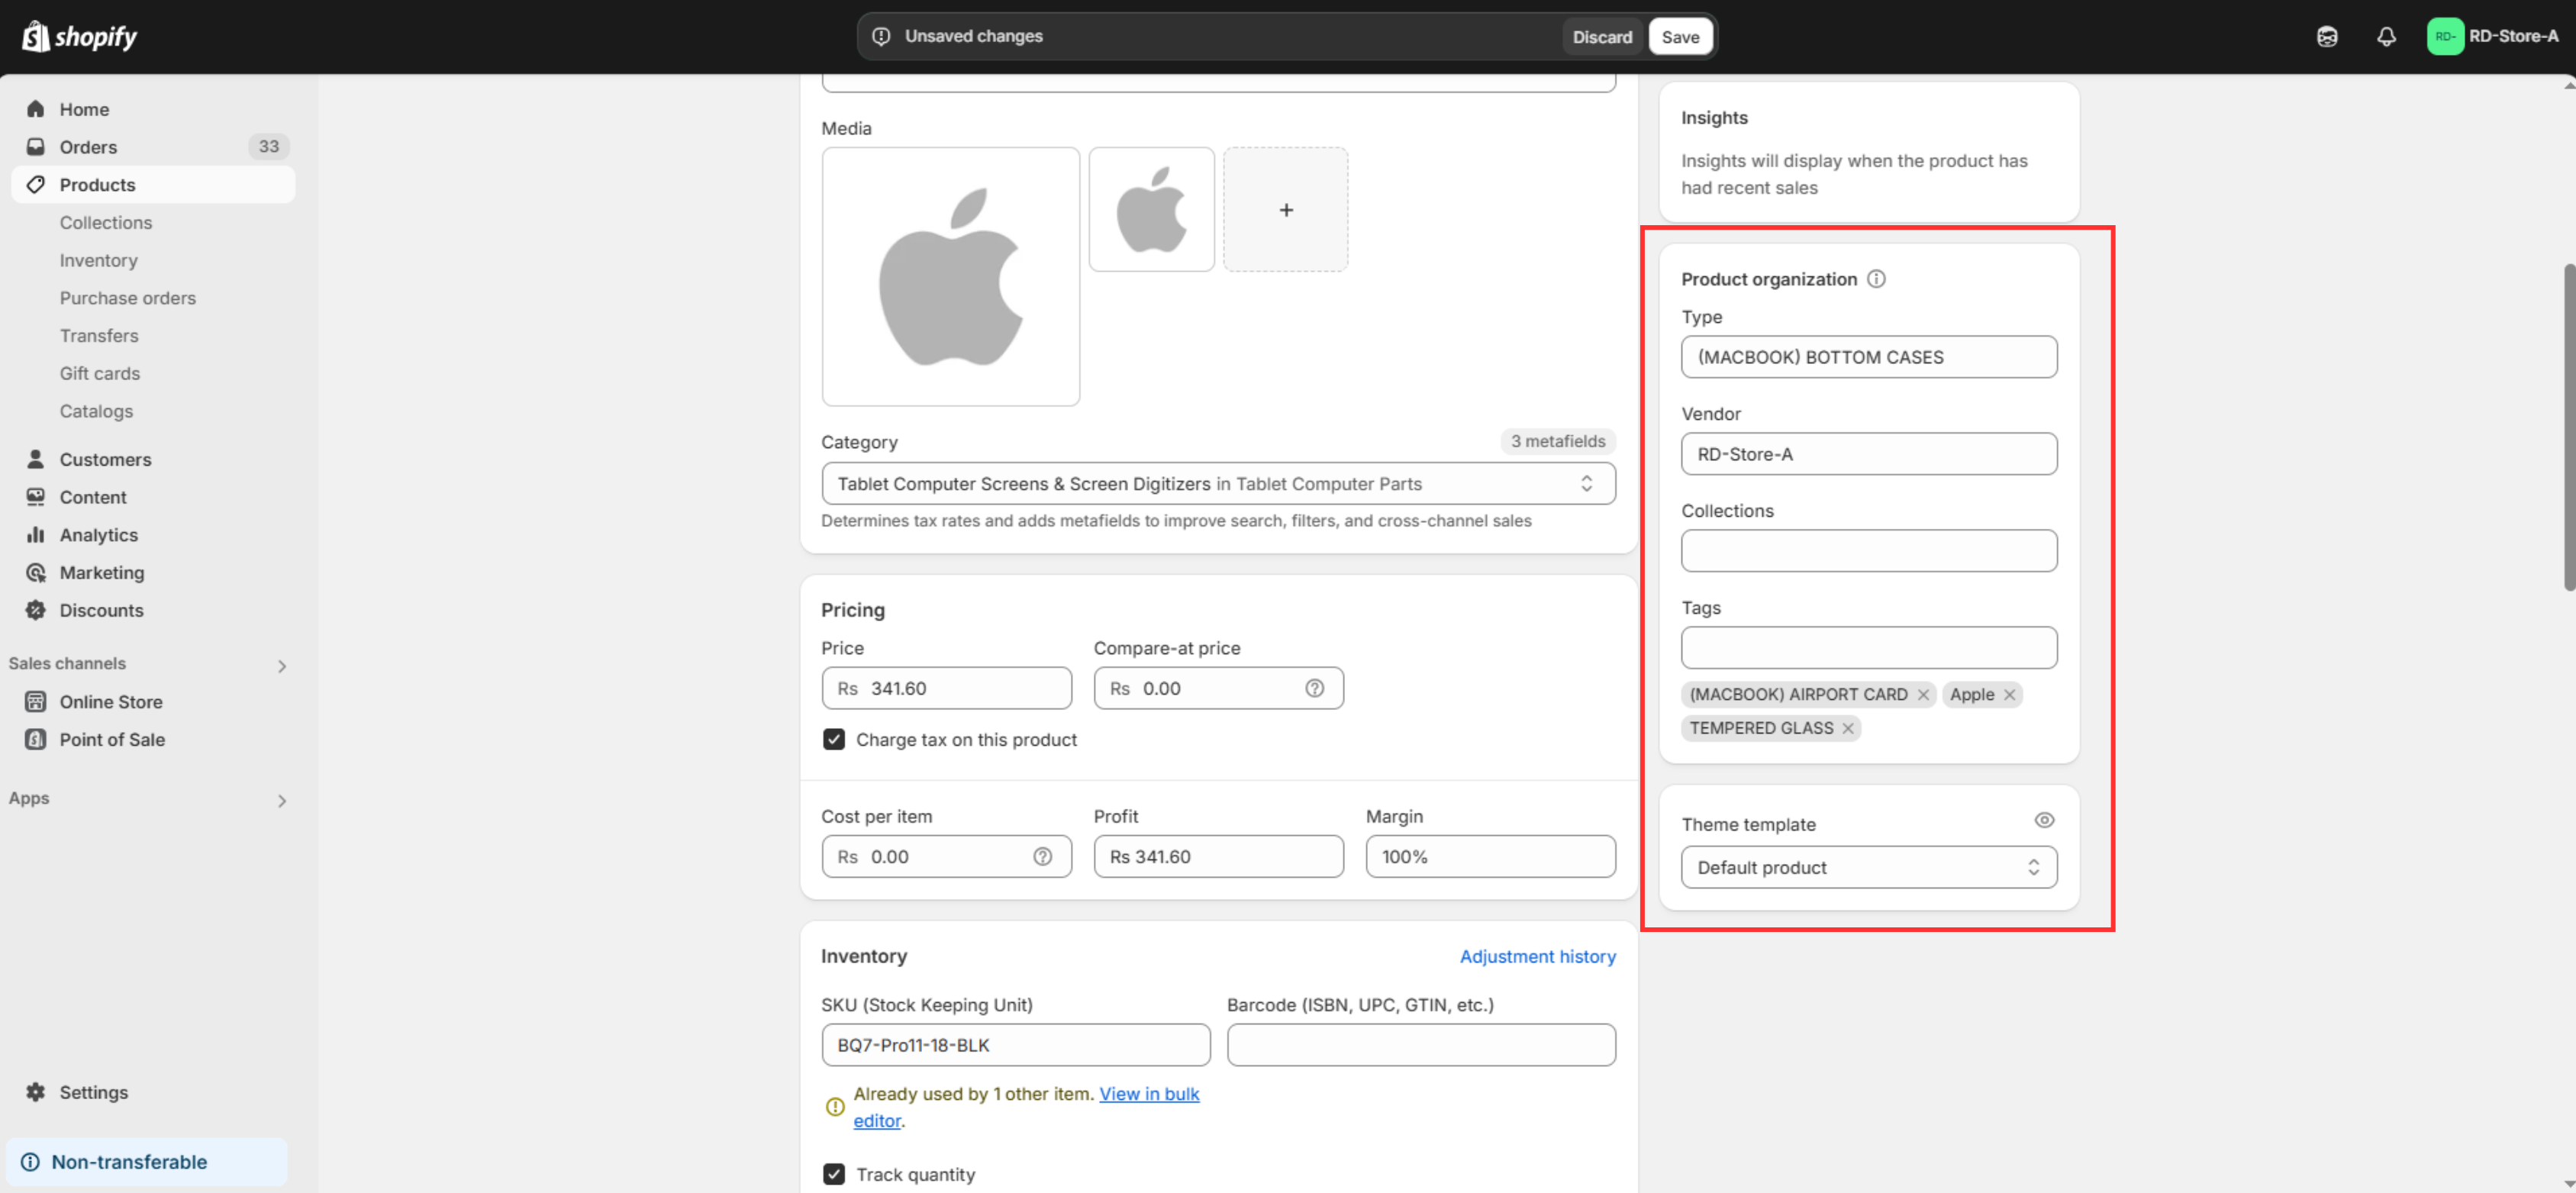
Task: Open View in bulk editor link
Action: coord(1148,1094)
